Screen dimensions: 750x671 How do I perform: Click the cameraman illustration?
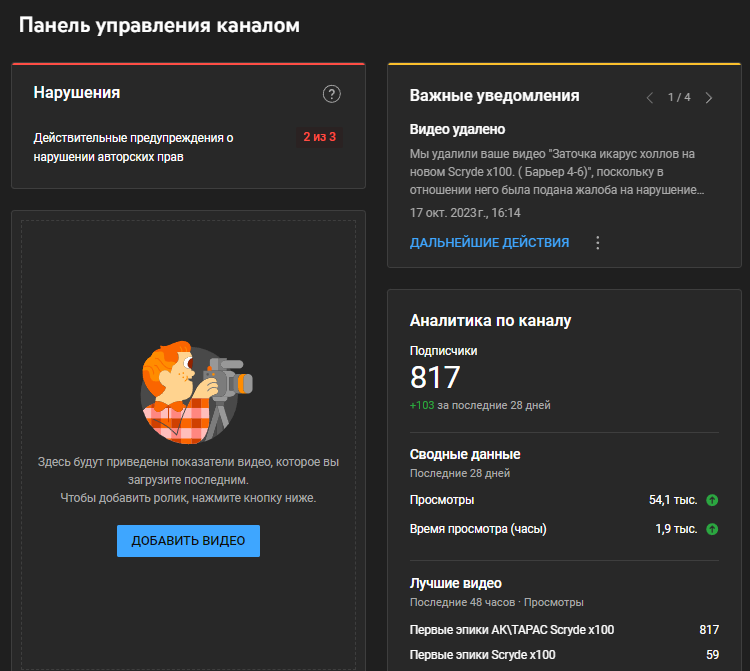point(197,392)
